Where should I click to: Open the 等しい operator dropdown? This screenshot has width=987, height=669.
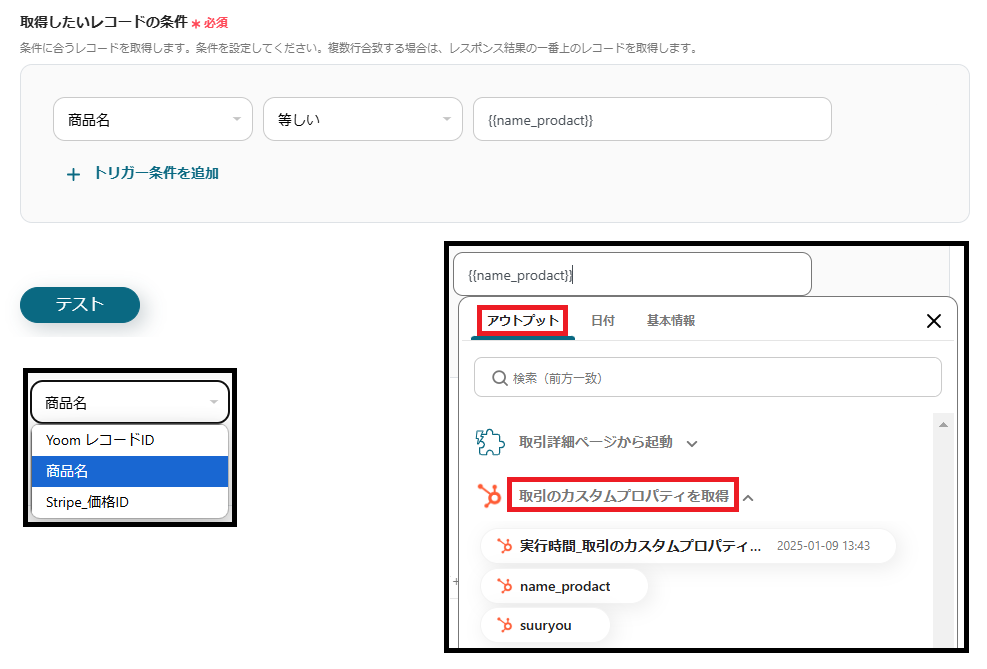tap(363, 119)
